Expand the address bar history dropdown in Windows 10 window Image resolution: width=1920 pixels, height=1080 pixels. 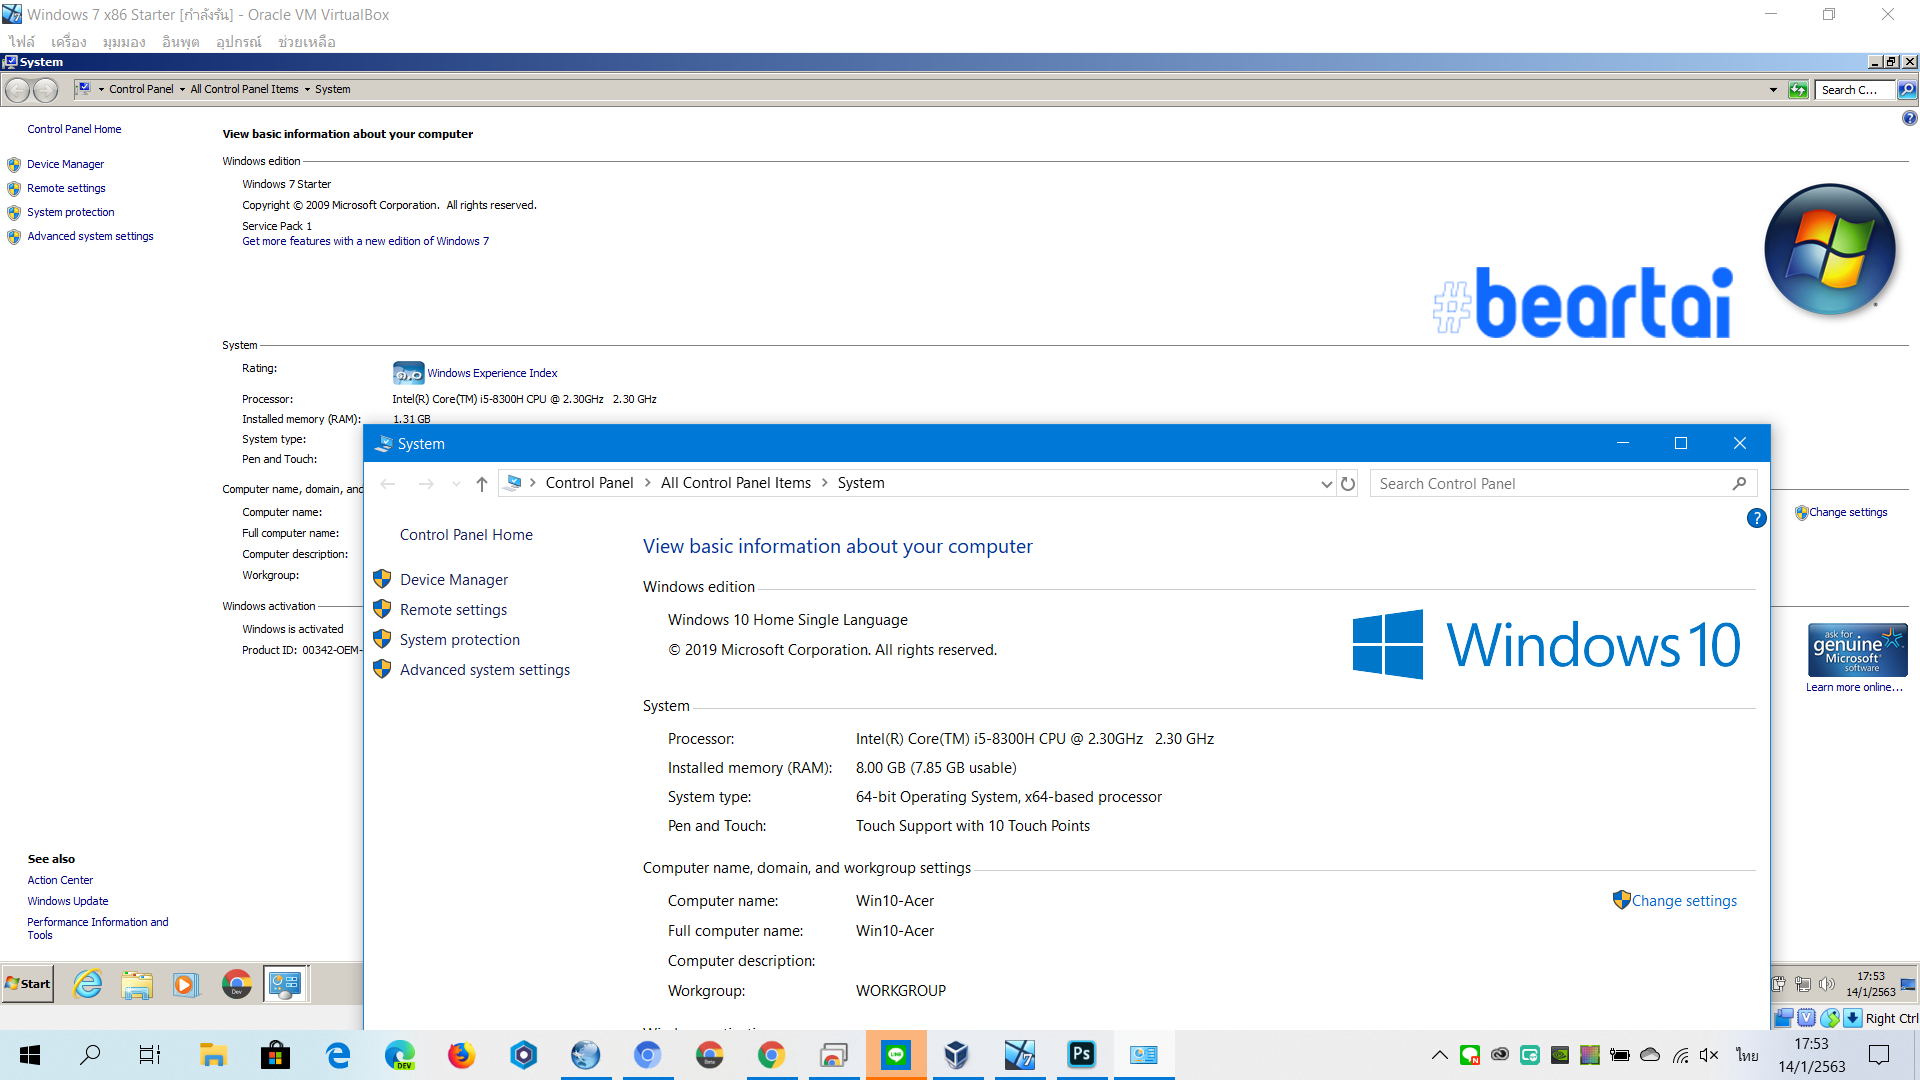tap(1326, 484)
